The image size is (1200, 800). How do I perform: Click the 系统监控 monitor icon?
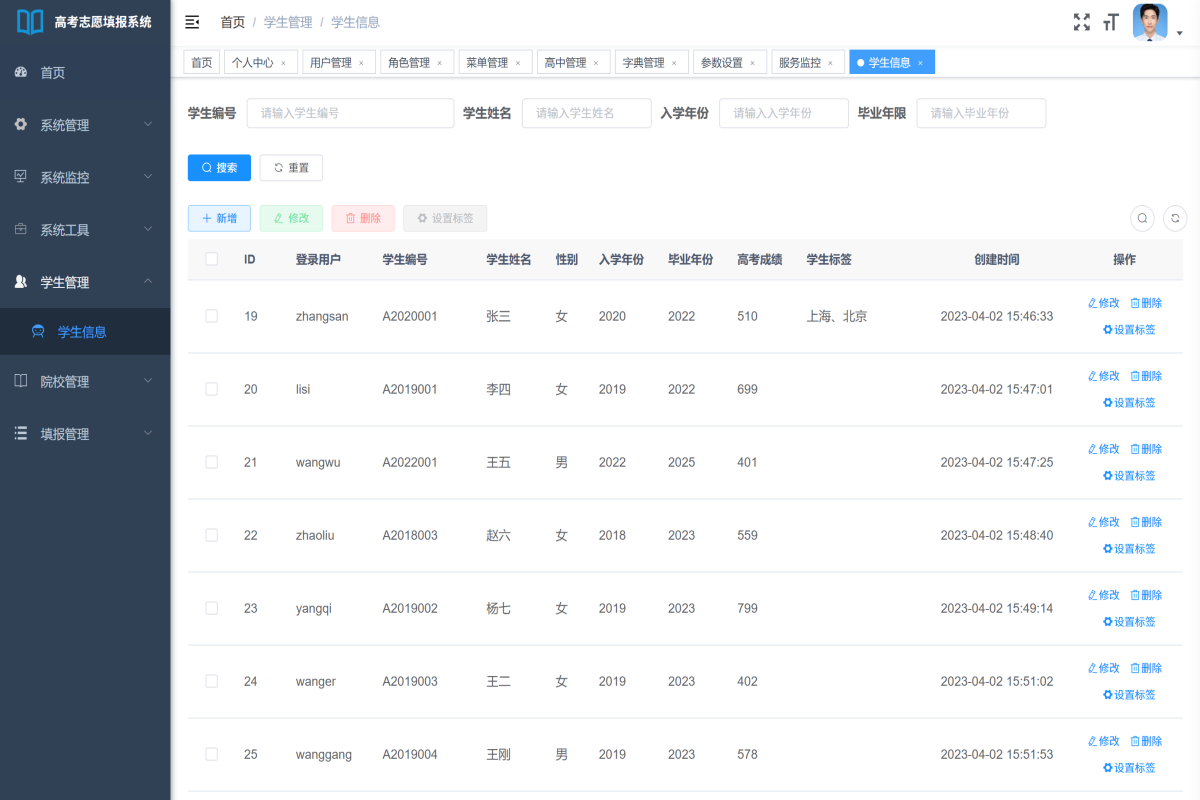pos(22,177)
